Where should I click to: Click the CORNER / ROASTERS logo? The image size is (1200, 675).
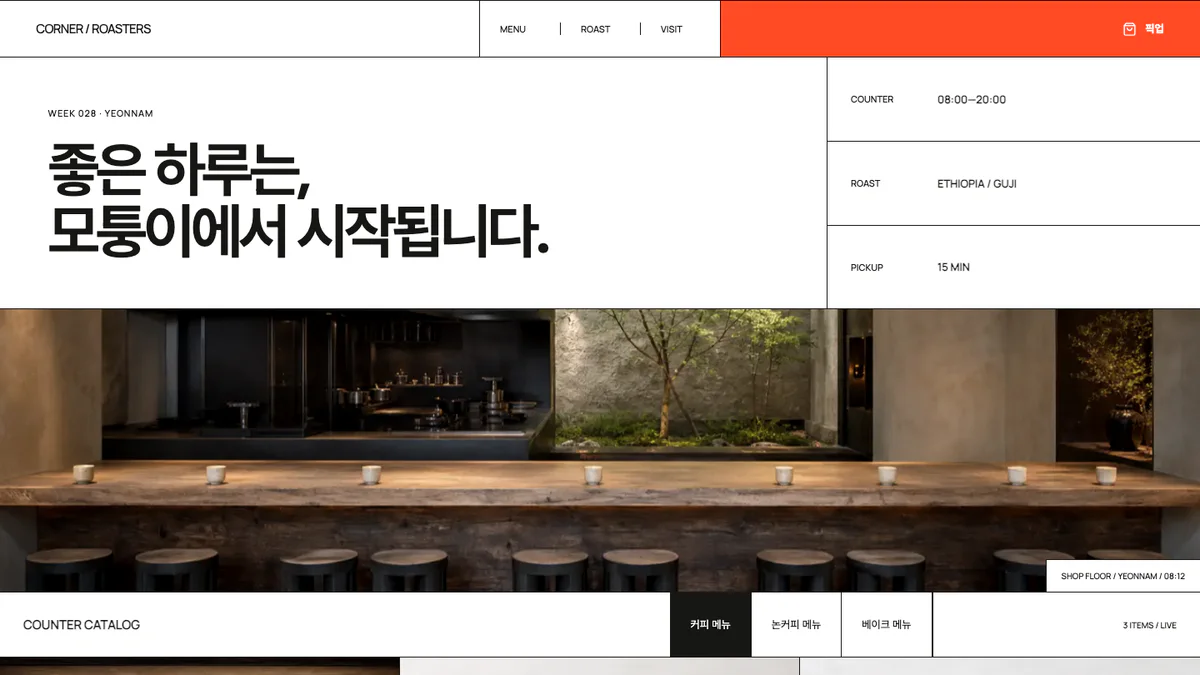pos(93,29)
